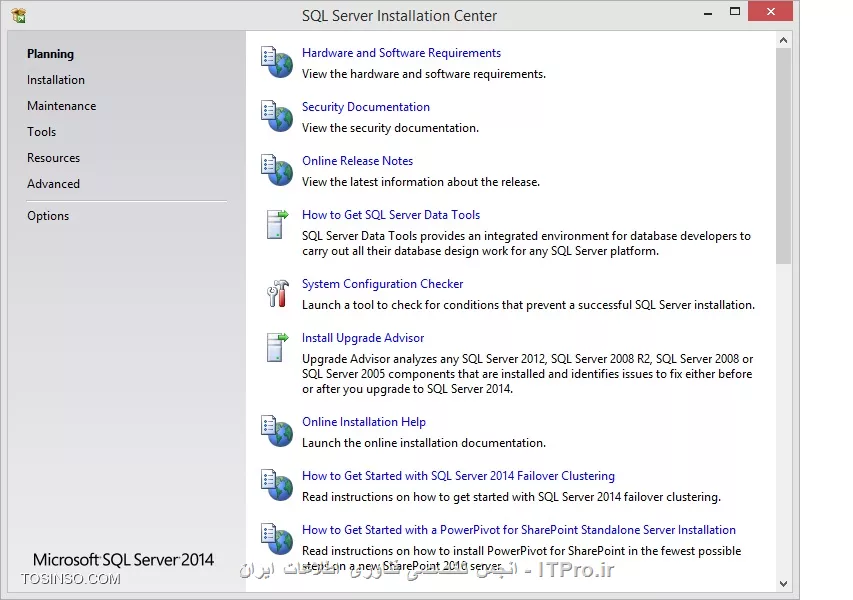853x600 pixels.
Task: Open the Hardware and Software Requirements link
Action: tap(401, 53)
